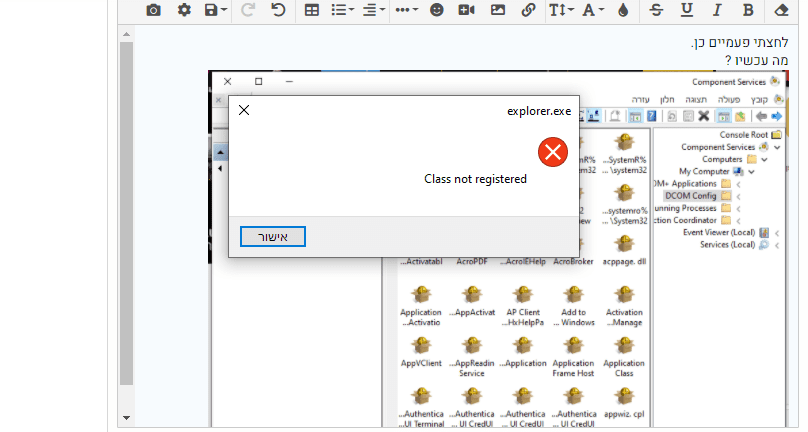Click the editor scrollbar up arrow

[x=126, y=35]
